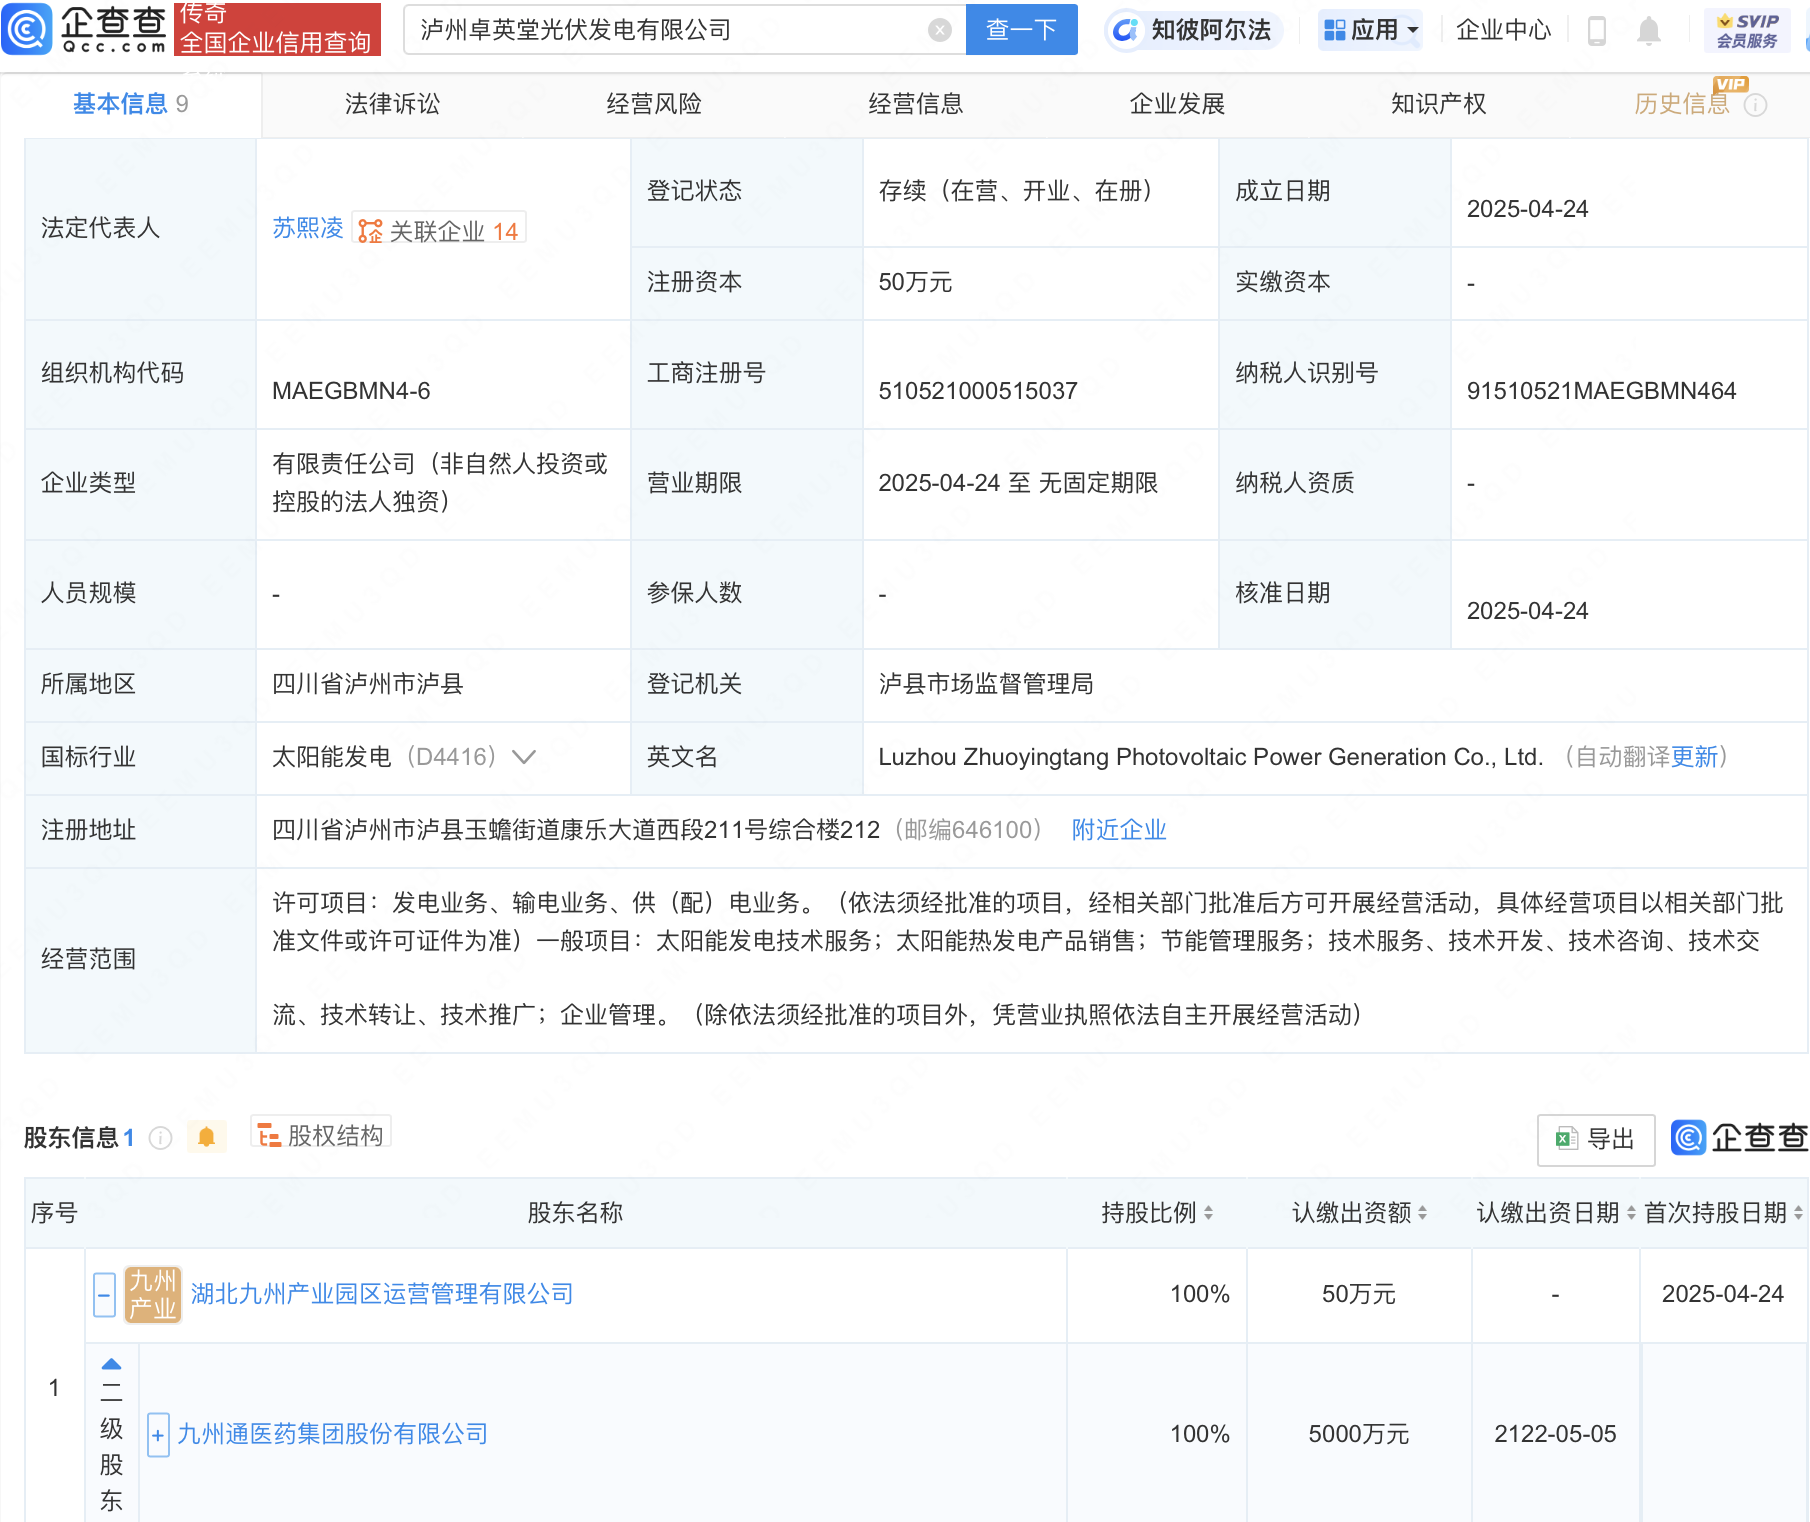Select organization code MAEGBMN4-6

point(351,391)
